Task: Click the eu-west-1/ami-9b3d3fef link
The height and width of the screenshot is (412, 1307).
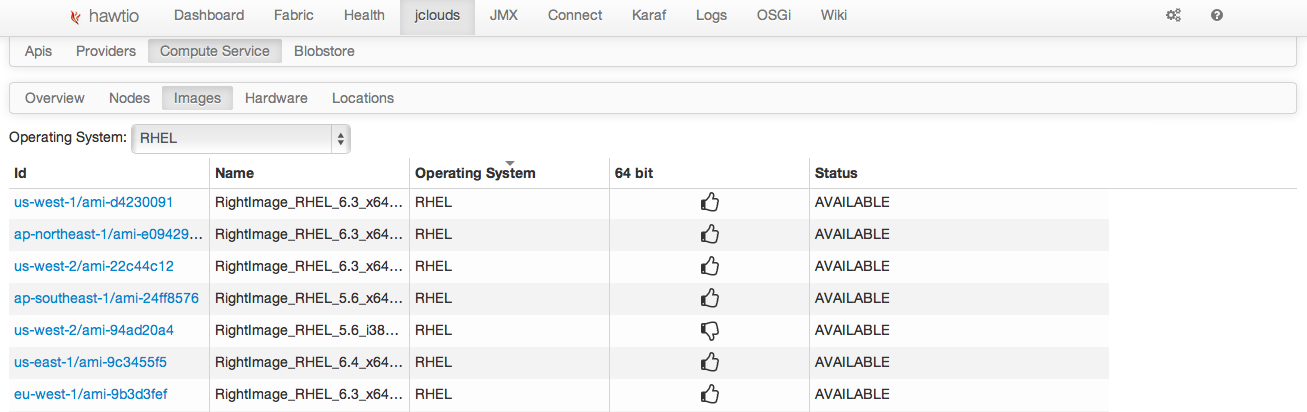Action: pyautogui.click(x=91, y=394)
